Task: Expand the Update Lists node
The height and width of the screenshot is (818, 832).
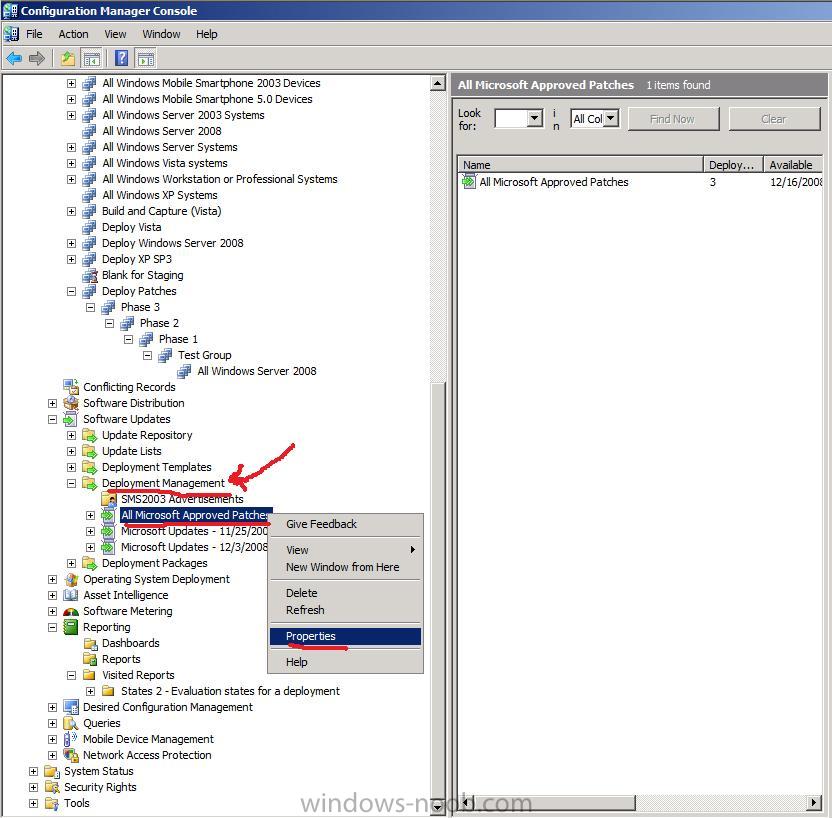Action: [71, 451]
